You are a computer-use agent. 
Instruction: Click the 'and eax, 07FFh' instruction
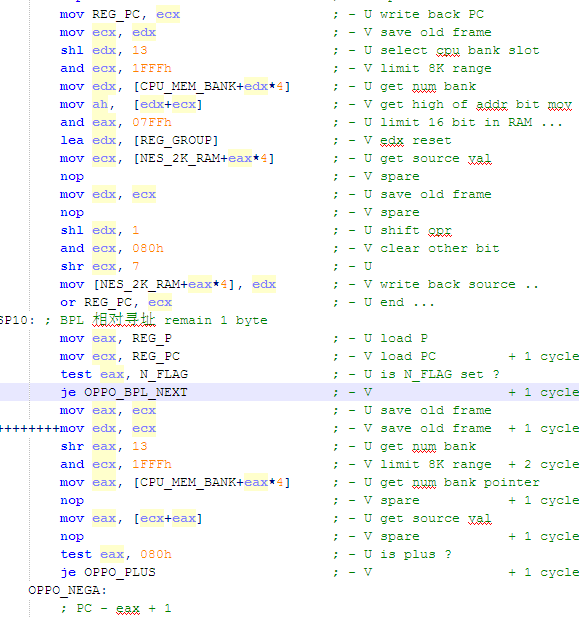pos(116,123)
